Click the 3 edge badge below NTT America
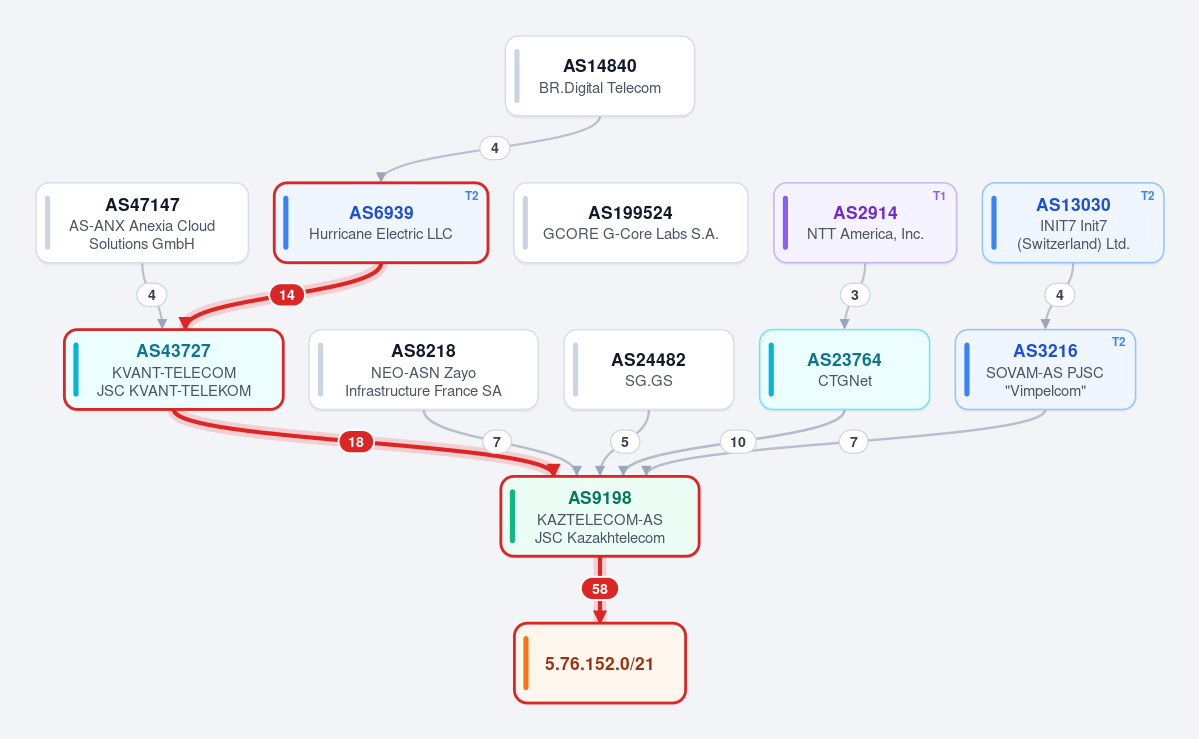The height and width of the screenshot is (739, 1199). 854,295
